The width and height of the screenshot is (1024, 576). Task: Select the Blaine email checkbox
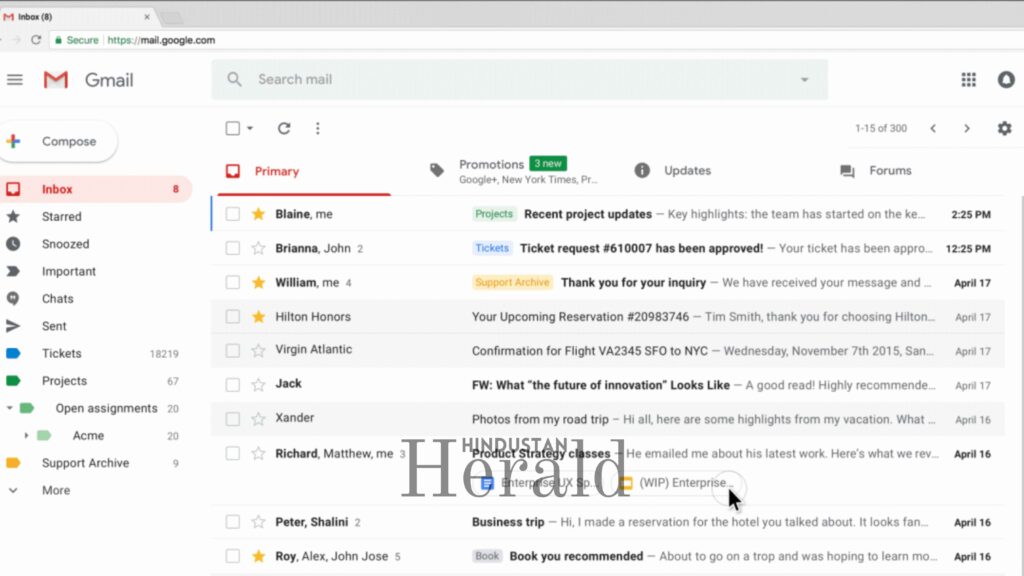click(x=232, y=214)
